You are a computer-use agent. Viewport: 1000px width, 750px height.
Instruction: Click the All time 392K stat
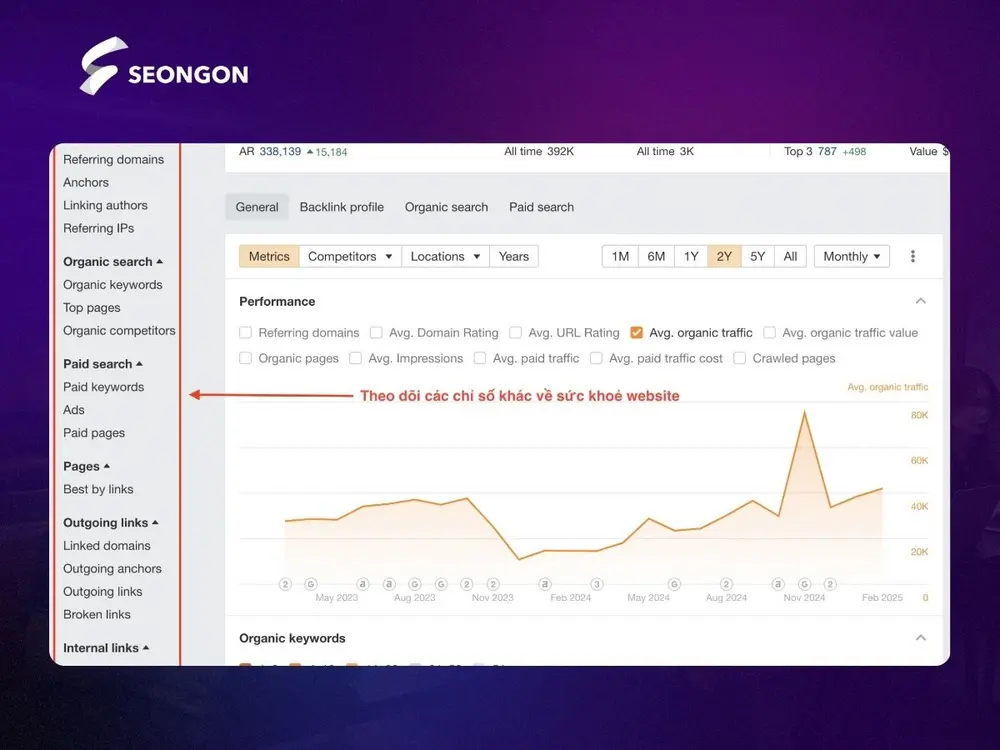tap(539, 152)
